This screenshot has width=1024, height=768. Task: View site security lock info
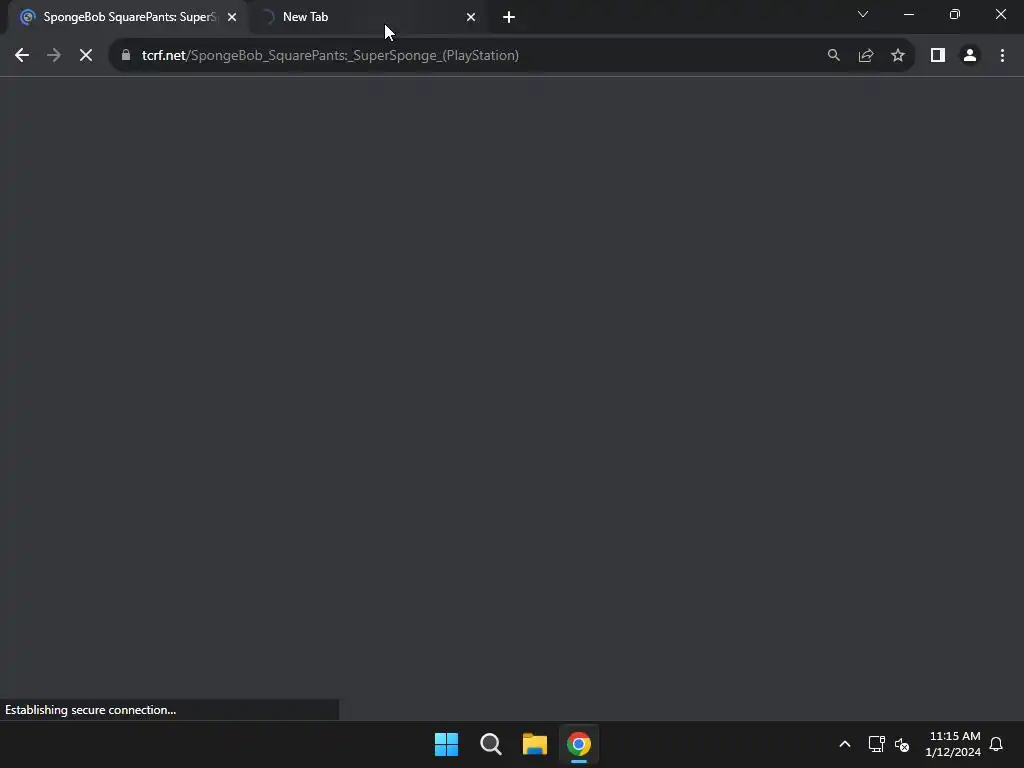click(126, 55)
